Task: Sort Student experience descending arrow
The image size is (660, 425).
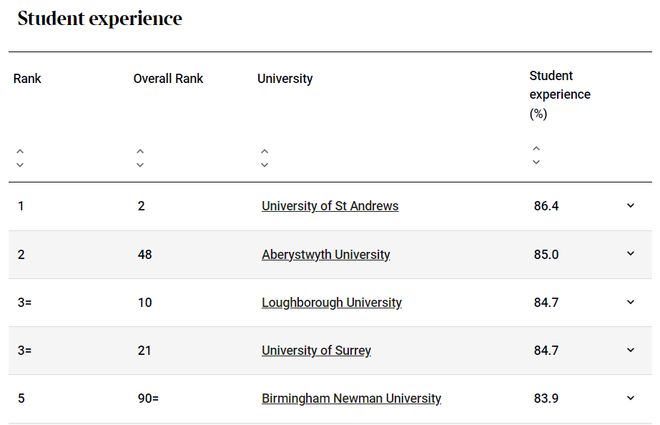Action: pyautogui.click(x=536, y=162)
